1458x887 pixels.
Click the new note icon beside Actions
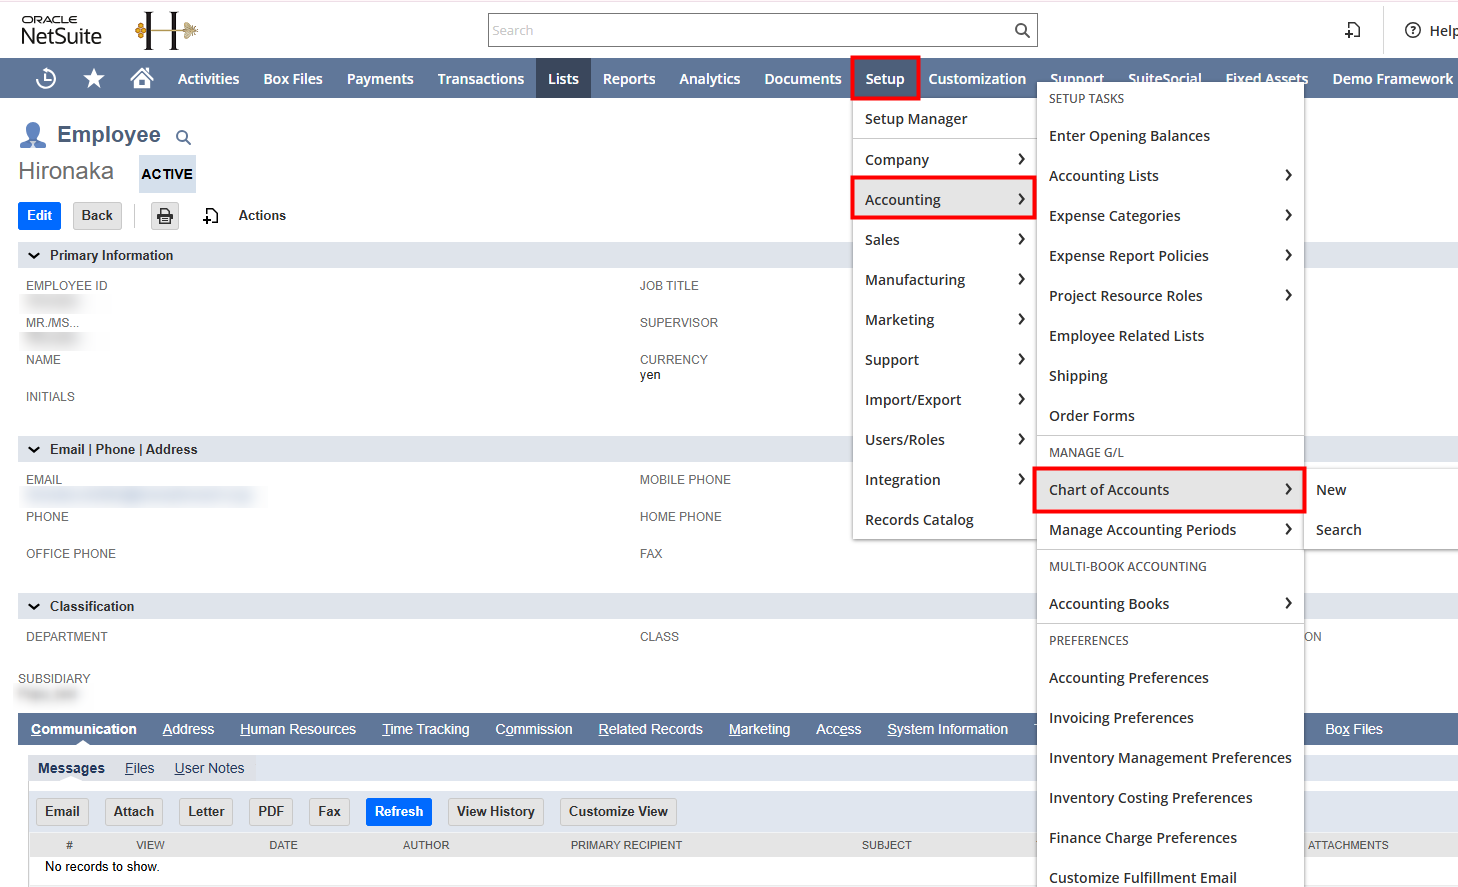point(211,216)
